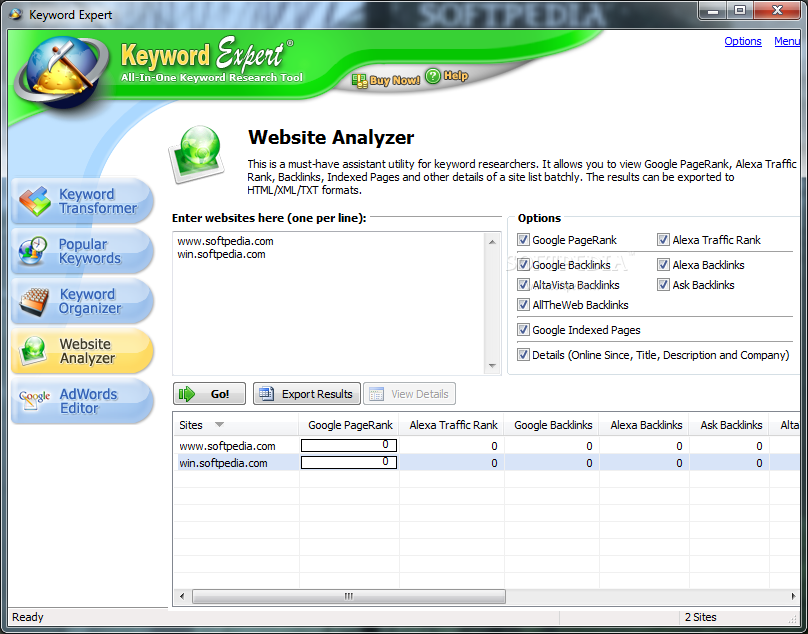Click the Buy Now! link

(395, 80)
